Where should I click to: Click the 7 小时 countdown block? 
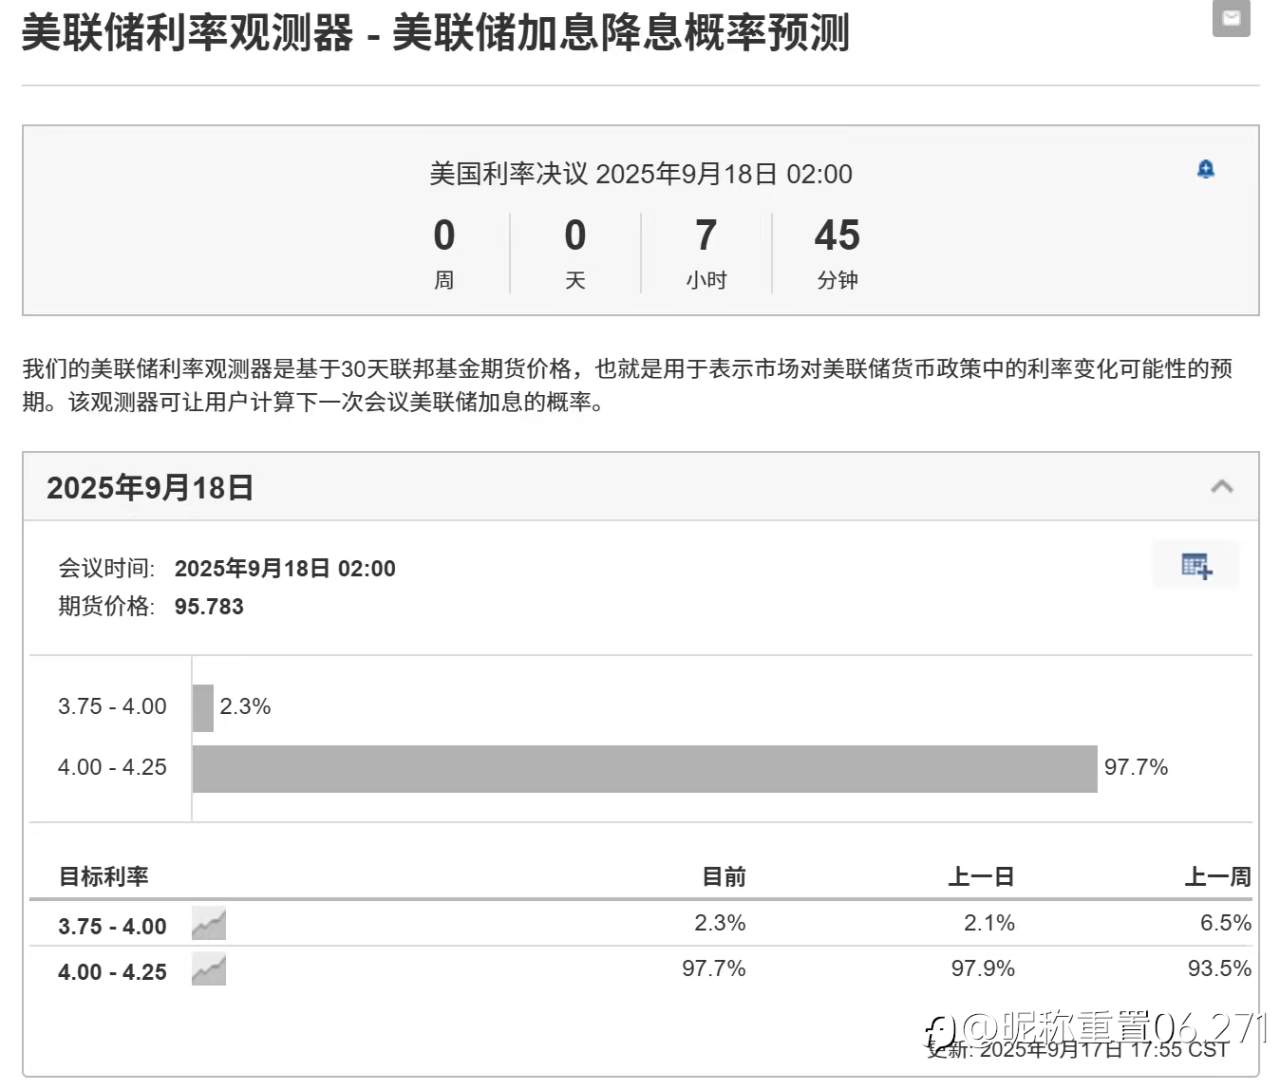coord(706,252)
